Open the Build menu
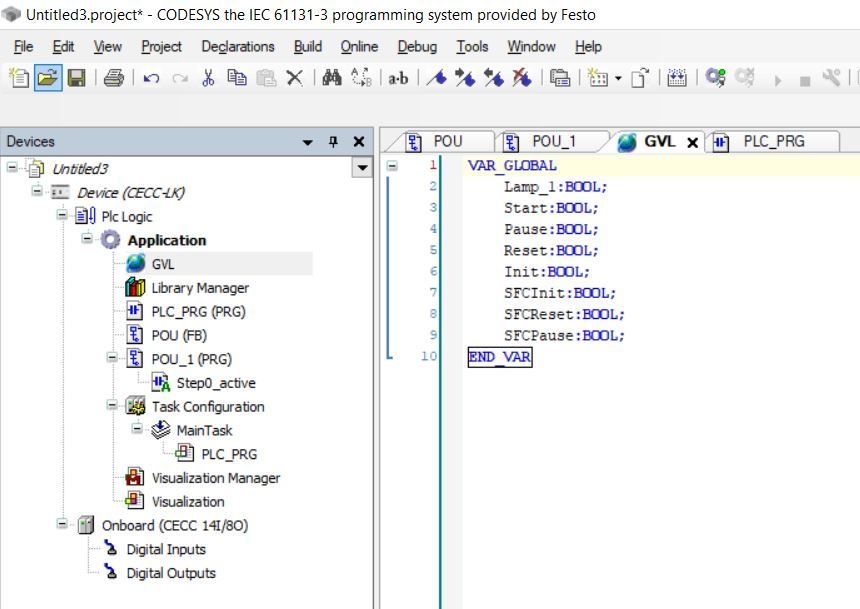The width and height of the screenshot is (860, 609). (308, 47)
